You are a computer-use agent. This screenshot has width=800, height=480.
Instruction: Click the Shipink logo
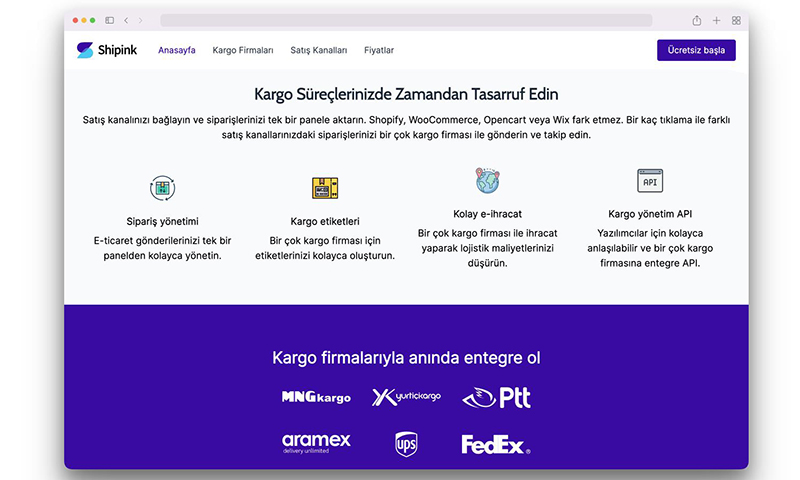coord(107,50)
